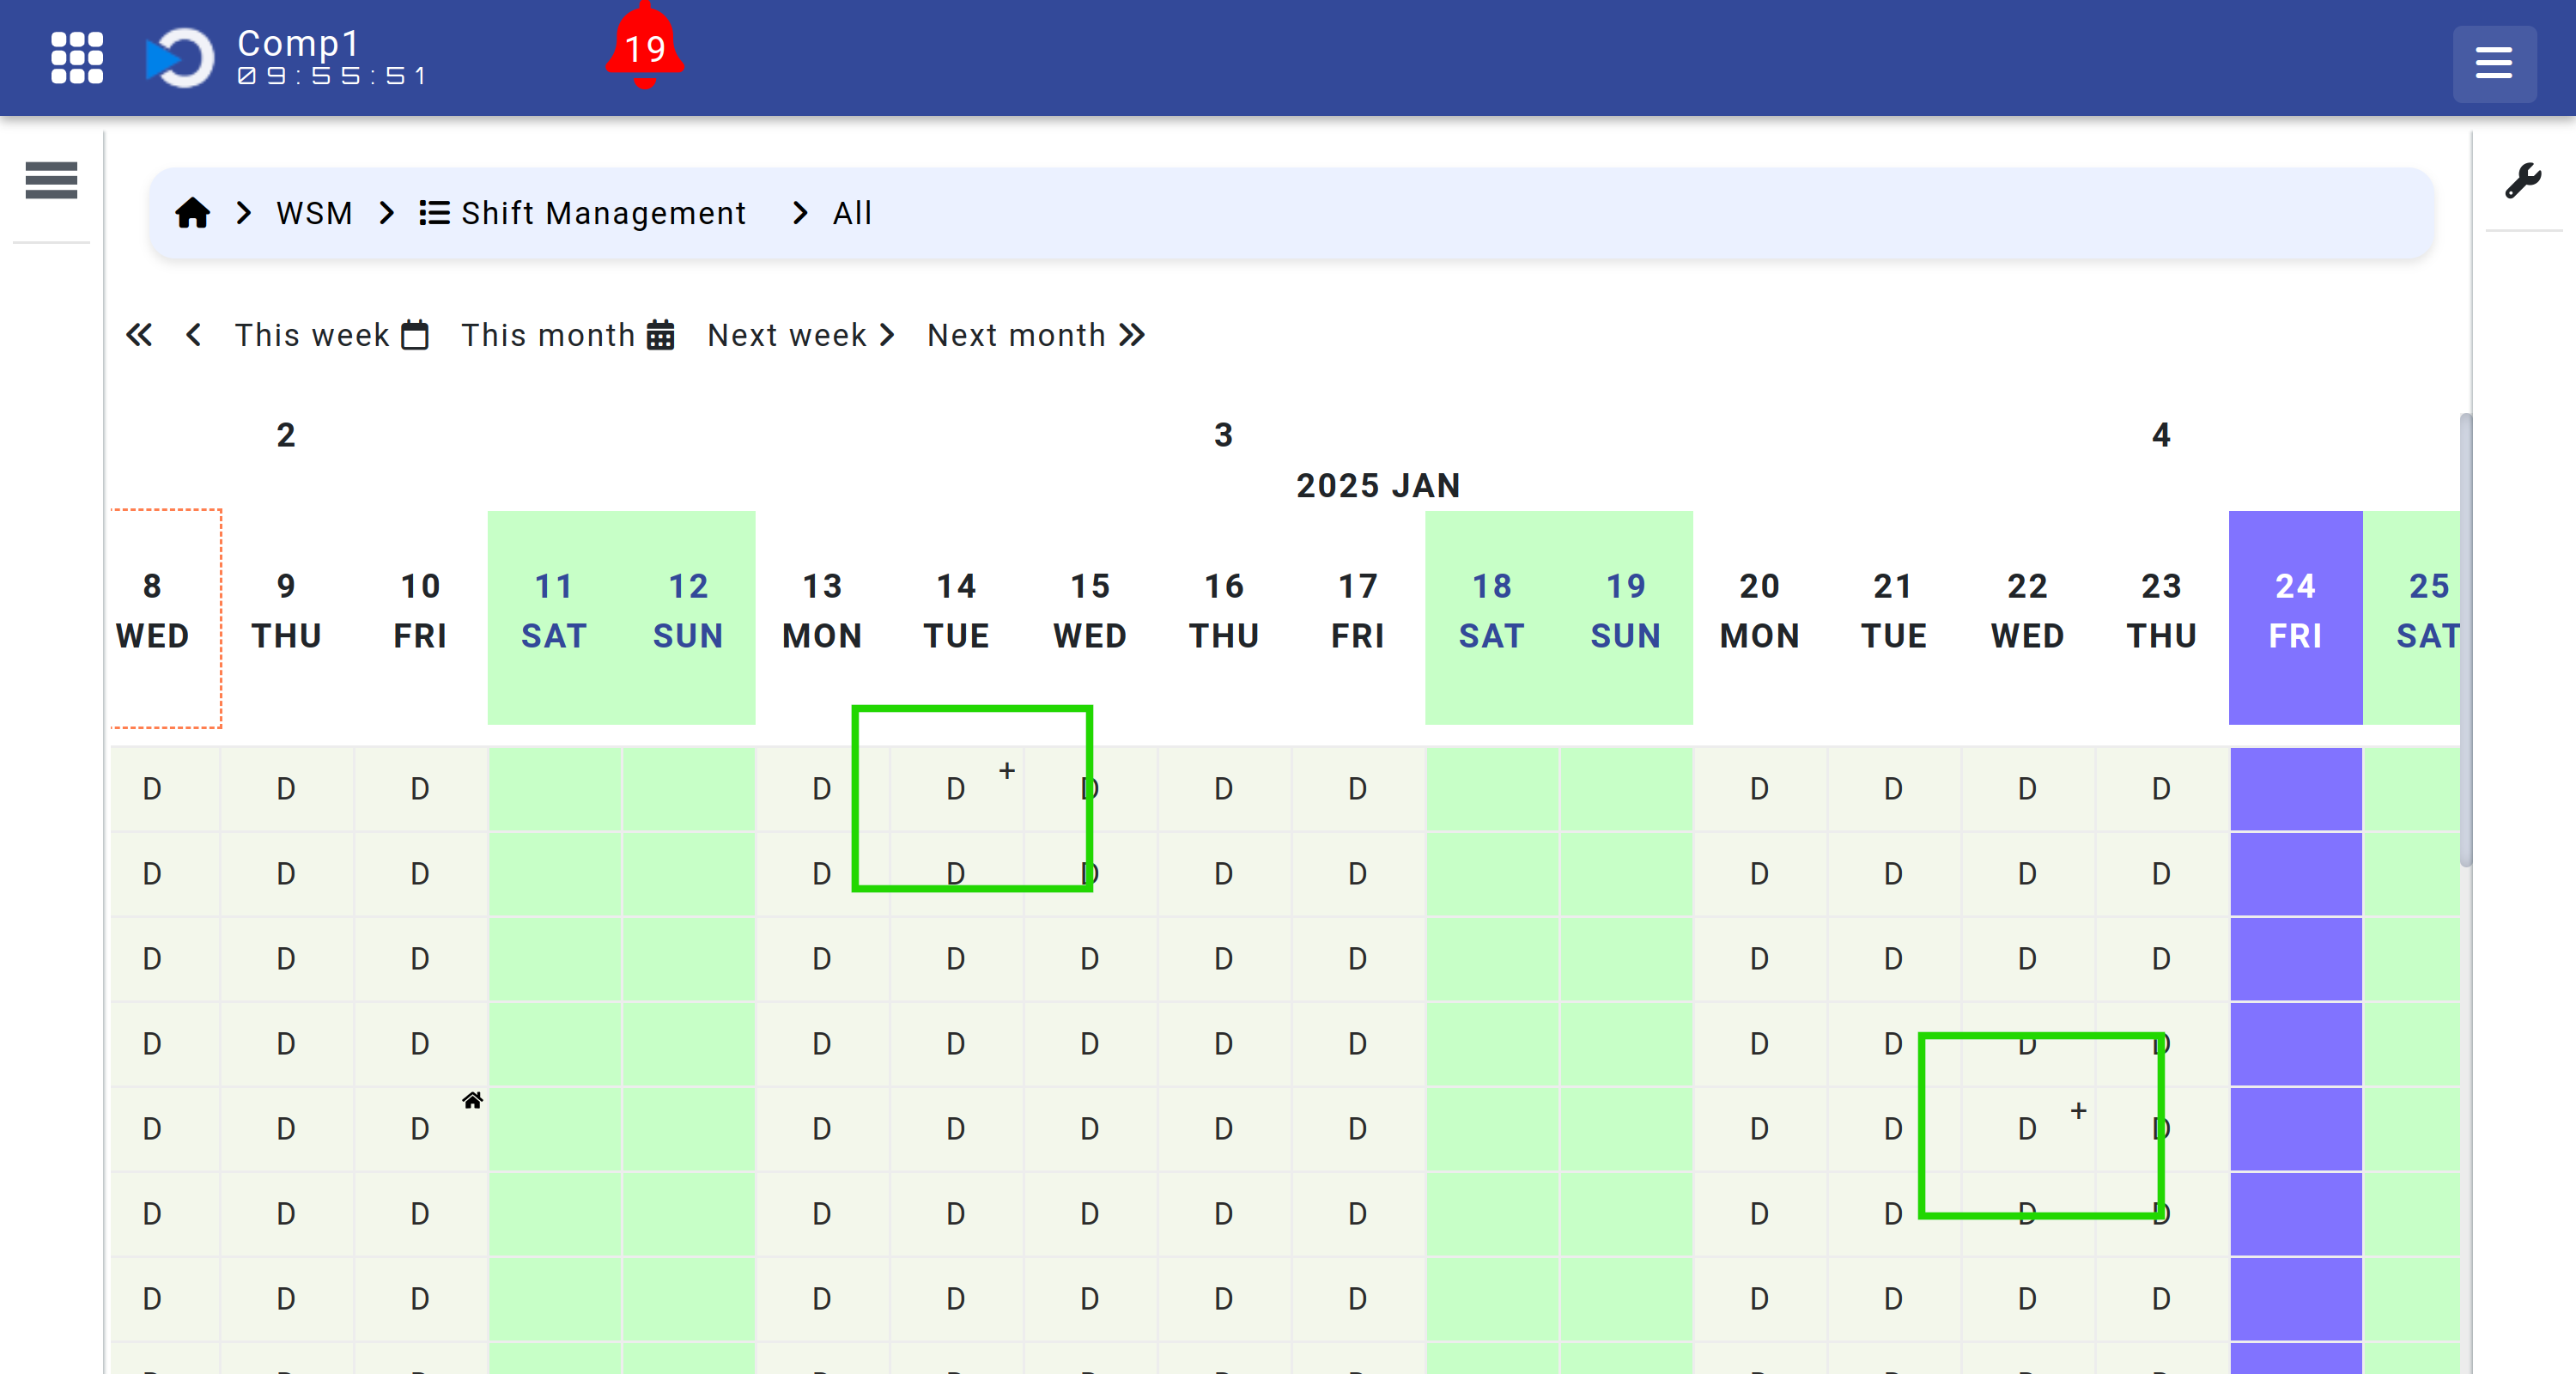Screen dimensions: 2576x1374
Task: Click the week number 4 label
Action: tap(2161, 435)
